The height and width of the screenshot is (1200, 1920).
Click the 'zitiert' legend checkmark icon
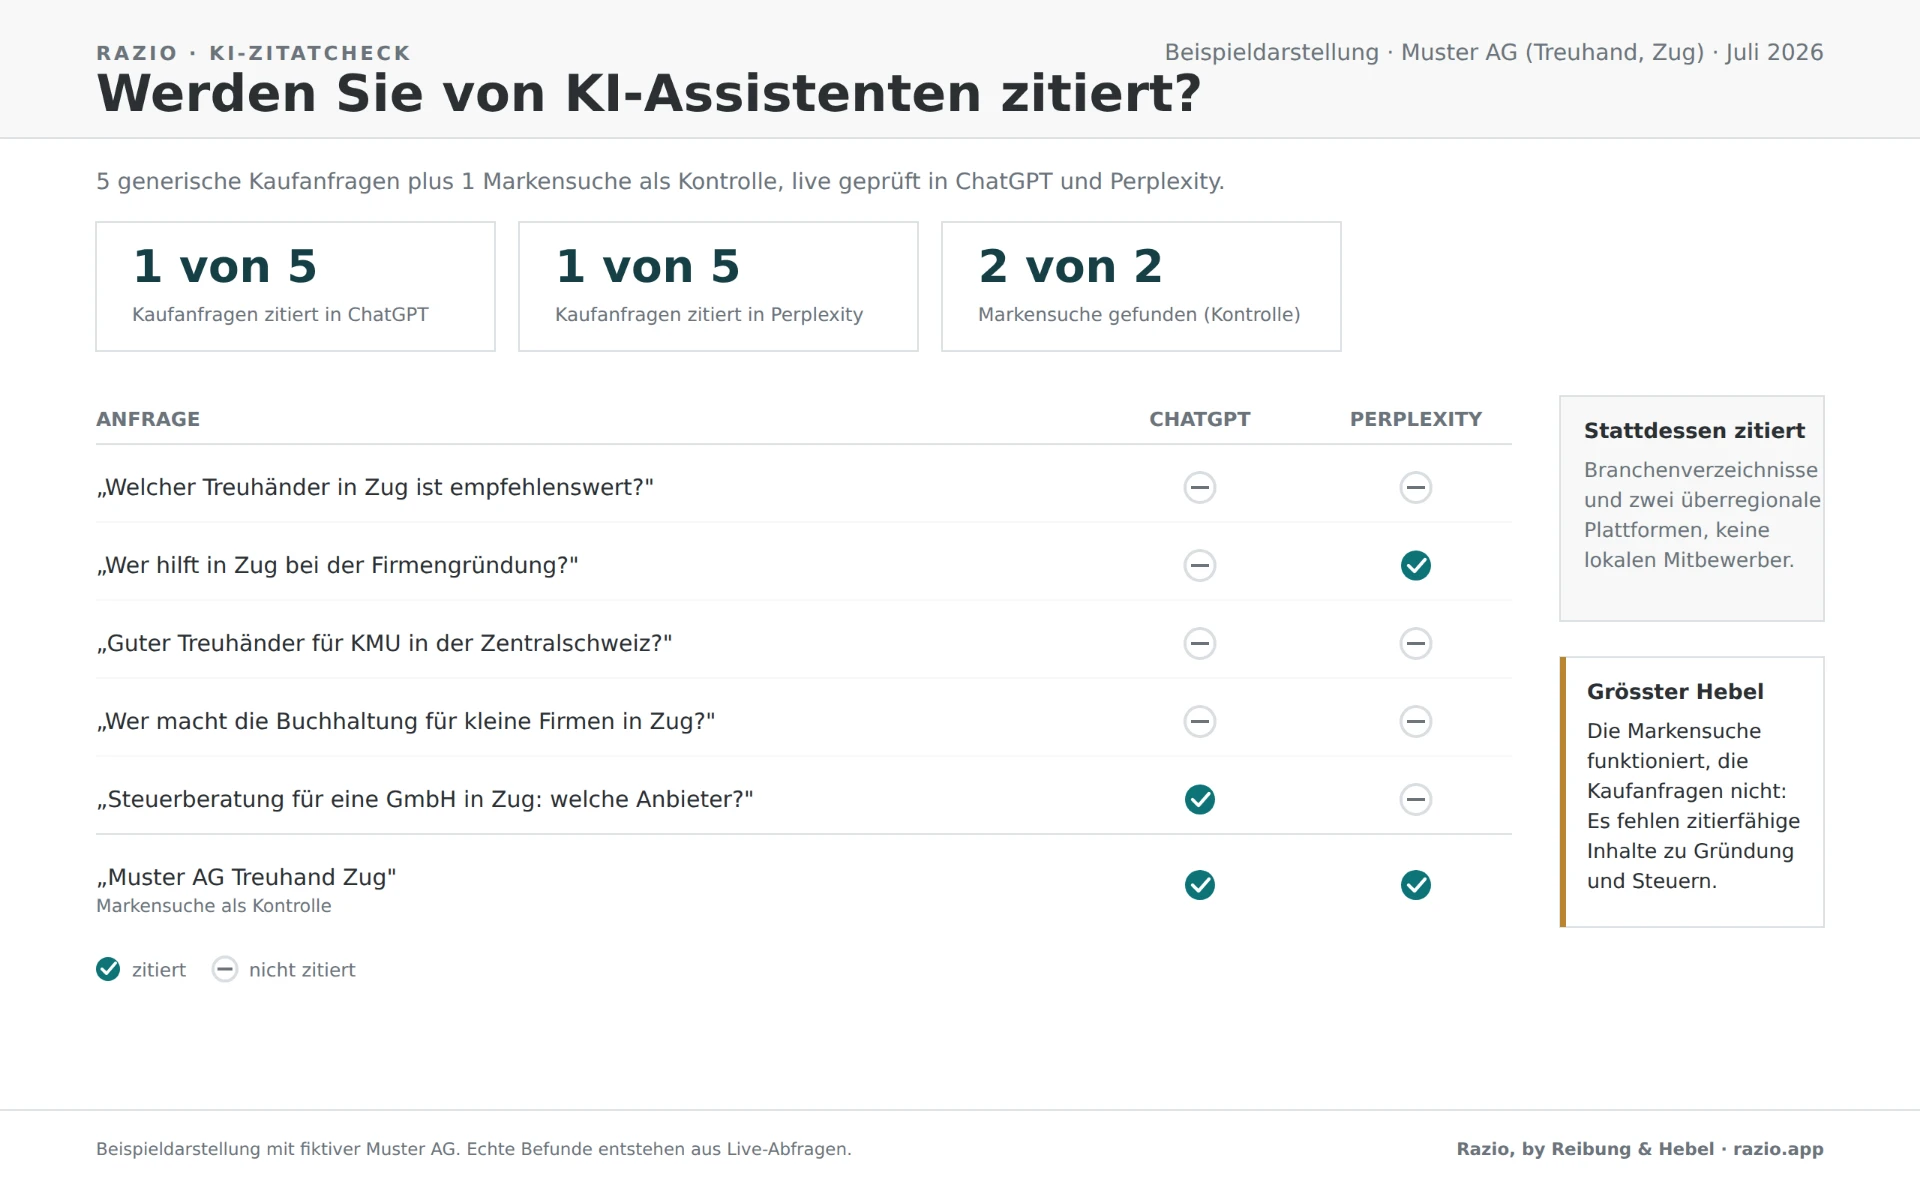coord(108,969)
